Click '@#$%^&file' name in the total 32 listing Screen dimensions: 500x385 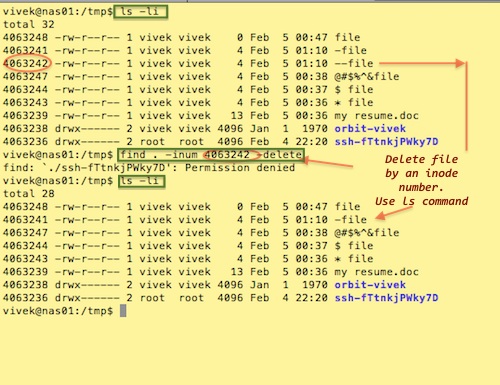coord(367,77)
